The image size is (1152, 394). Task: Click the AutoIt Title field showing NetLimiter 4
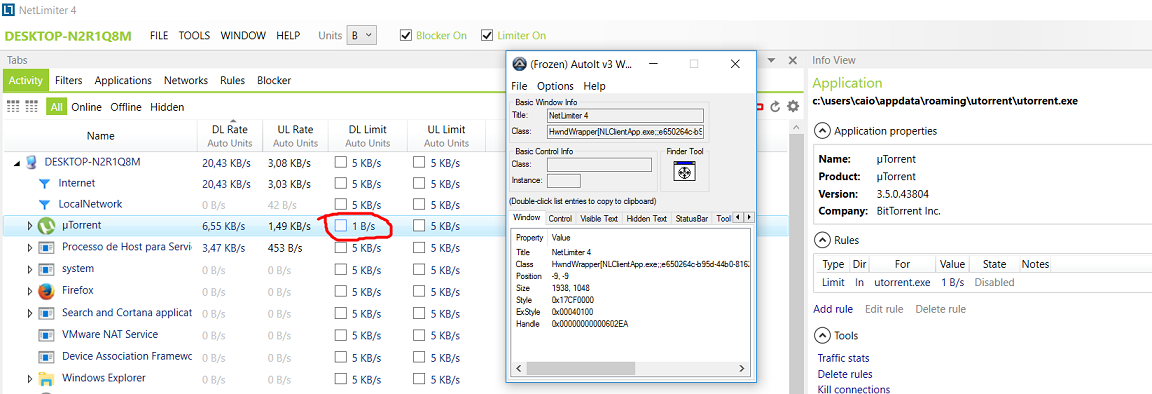[x=625, y=115]
